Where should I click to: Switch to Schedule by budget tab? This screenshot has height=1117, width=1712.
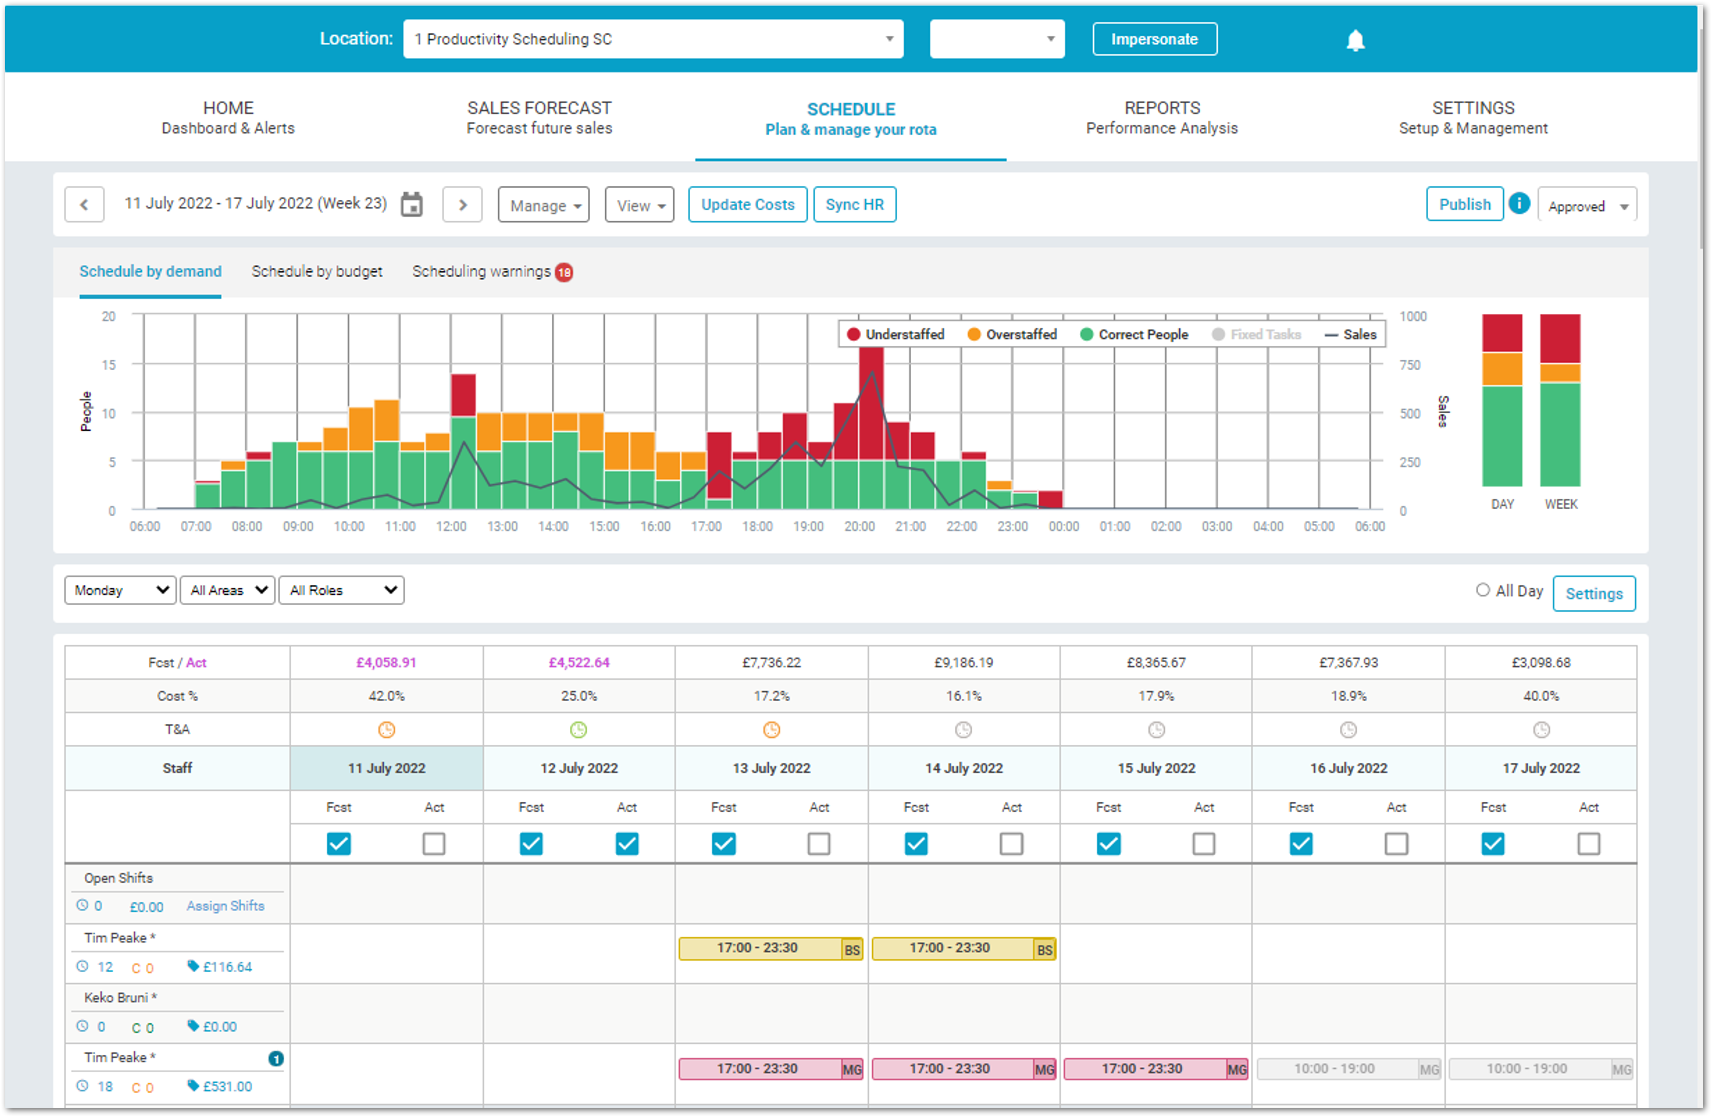click(x=317, y=272)
